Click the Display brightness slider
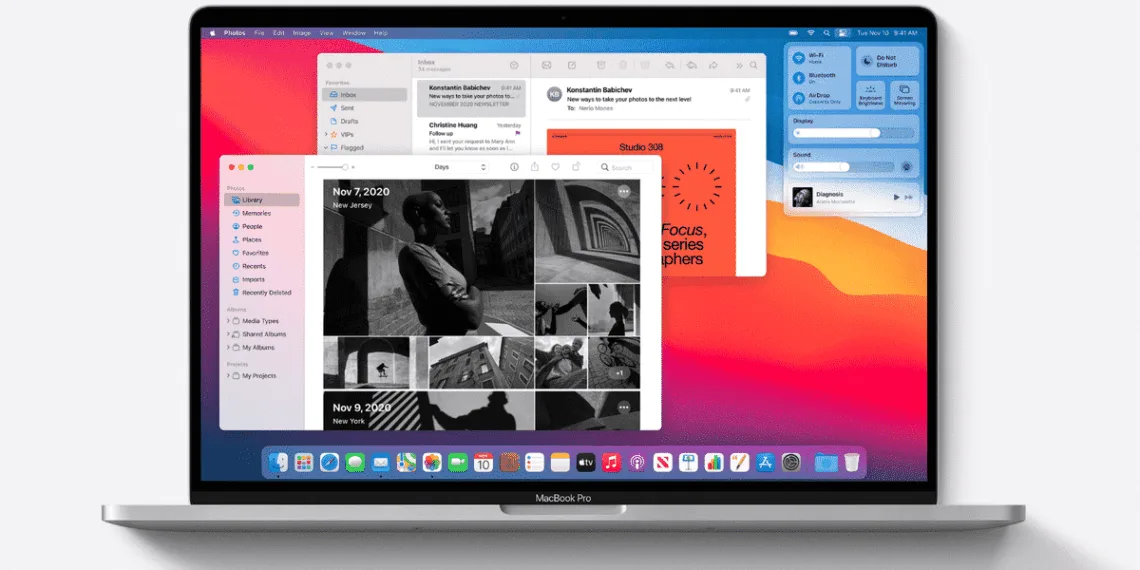The height and width of the screenshot is (570, 1140). click(835, 132)
